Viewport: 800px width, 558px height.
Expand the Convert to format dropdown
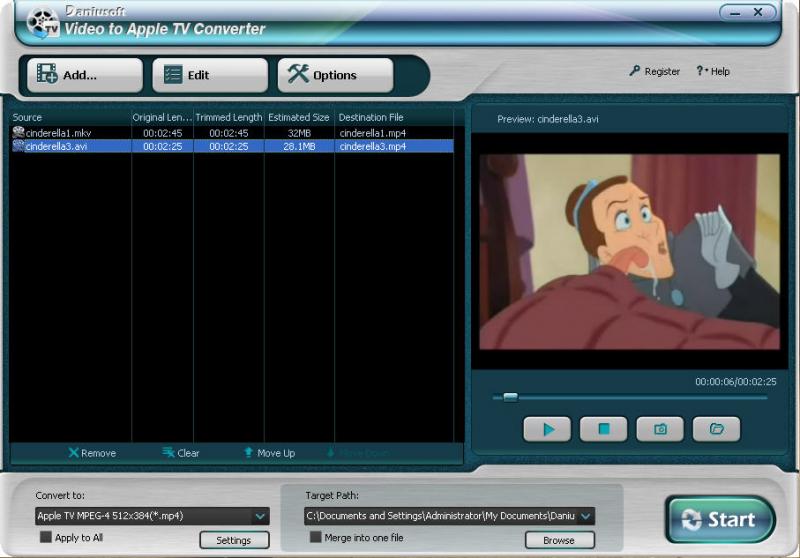point(260,516)
